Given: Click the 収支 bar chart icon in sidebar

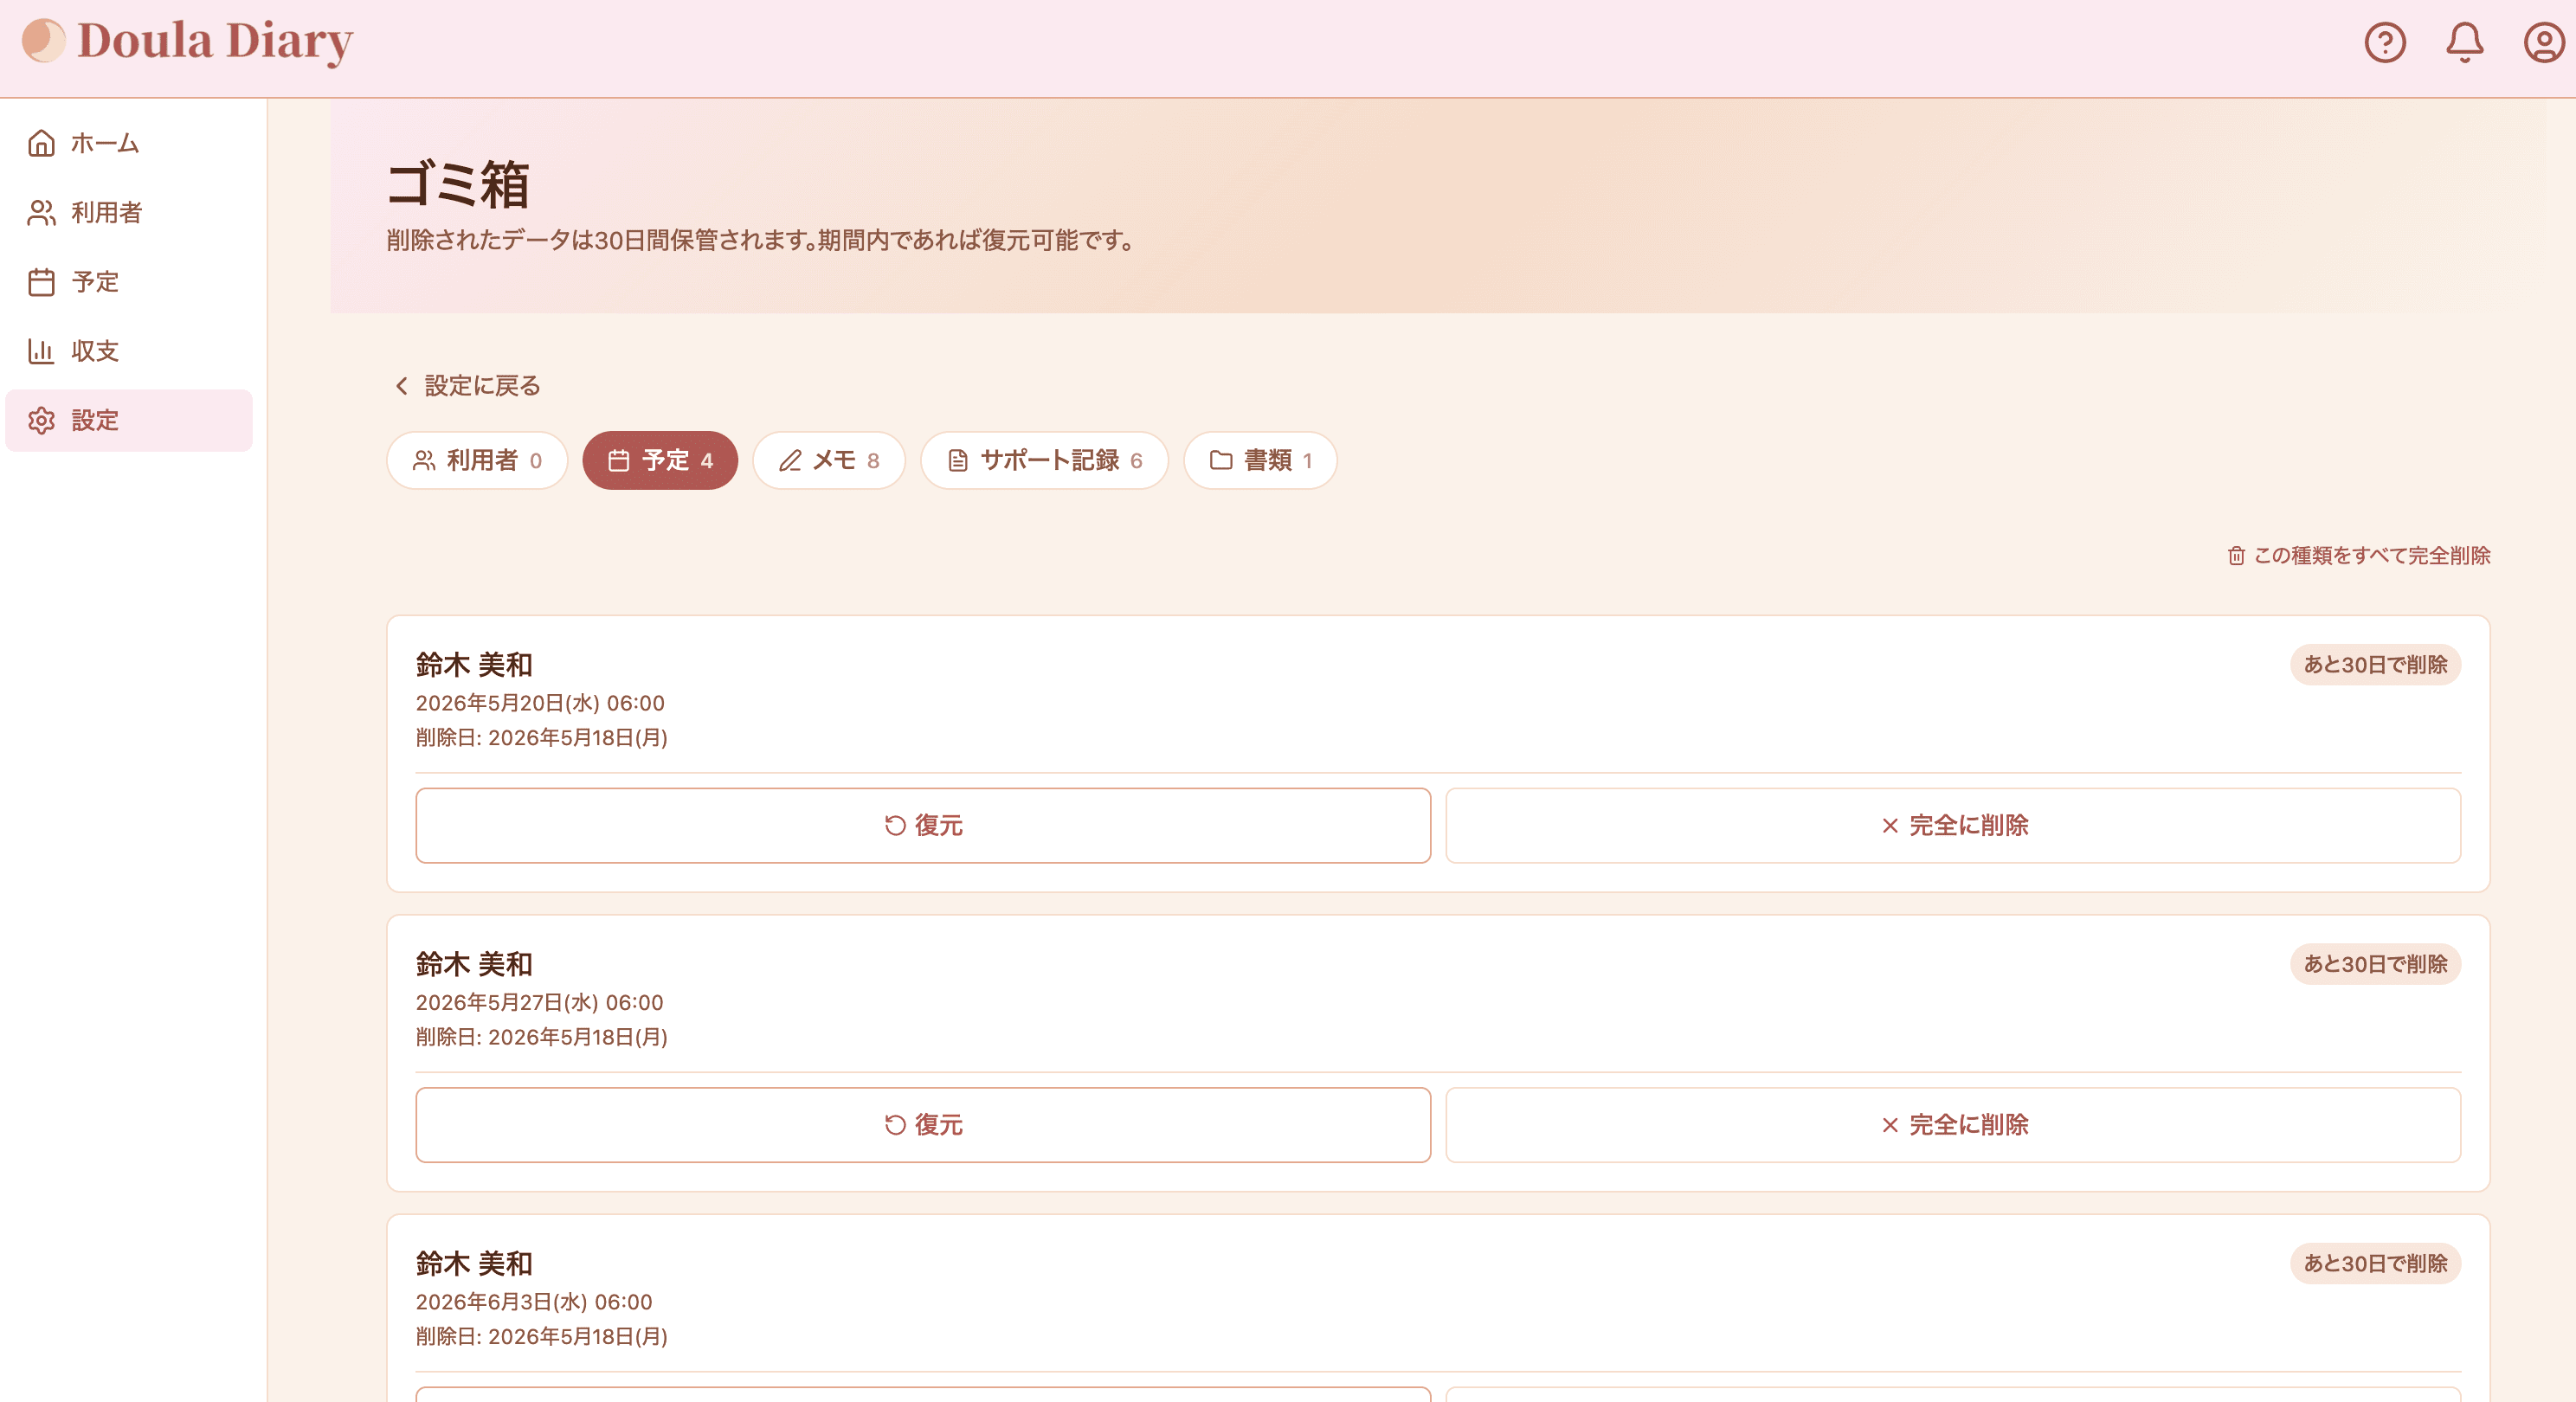Looking at the screenshot, I should tap(41, 351).
